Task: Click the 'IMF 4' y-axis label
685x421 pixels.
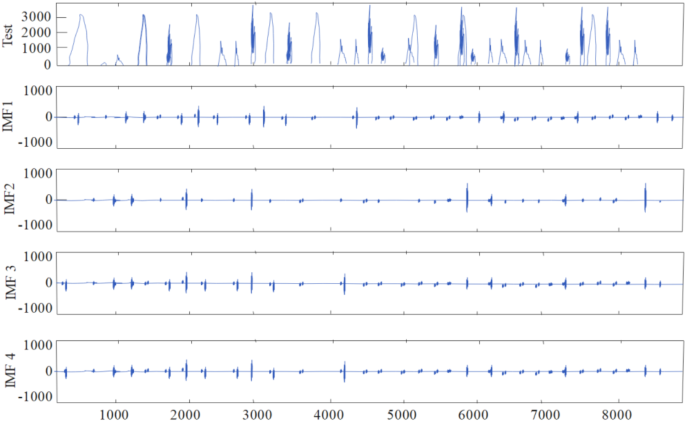Action: point(10,369)
